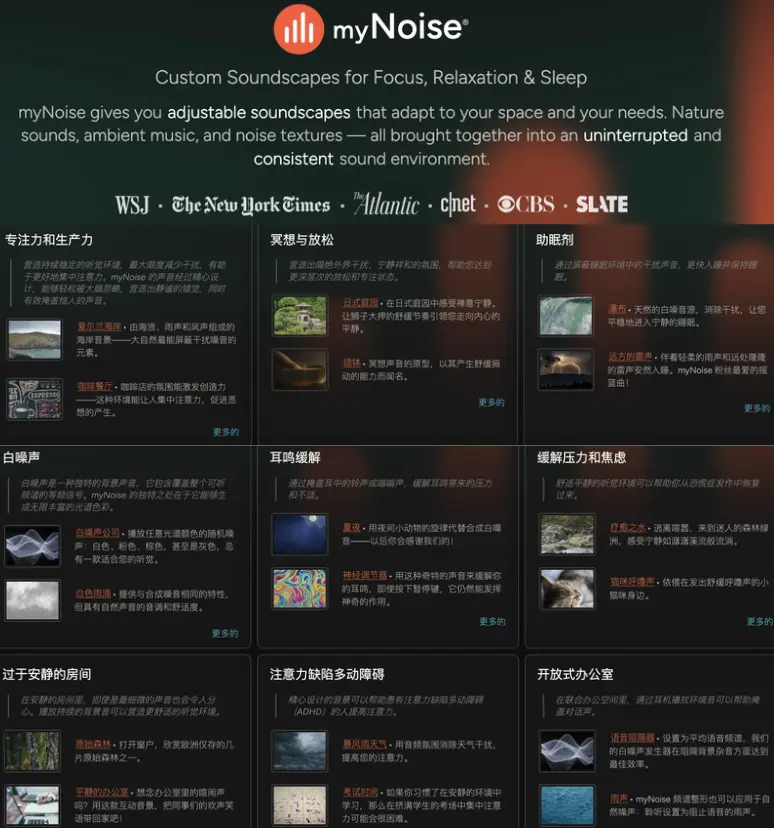Open the colorful psychedelic swirl thumbnail

pos(300,589)
